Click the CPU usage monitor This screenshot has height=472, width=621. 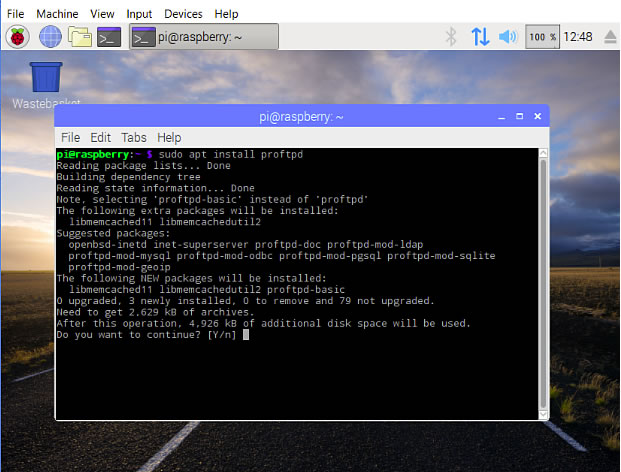[542, 37]
